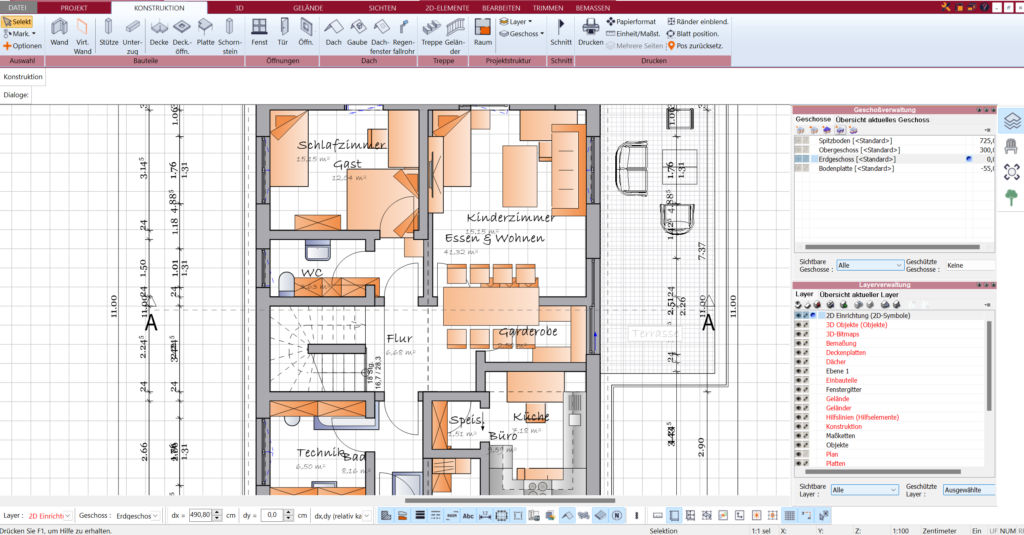1024x535 pixels.
Task: Click the Papierformat button
Action: pos(631,21)
